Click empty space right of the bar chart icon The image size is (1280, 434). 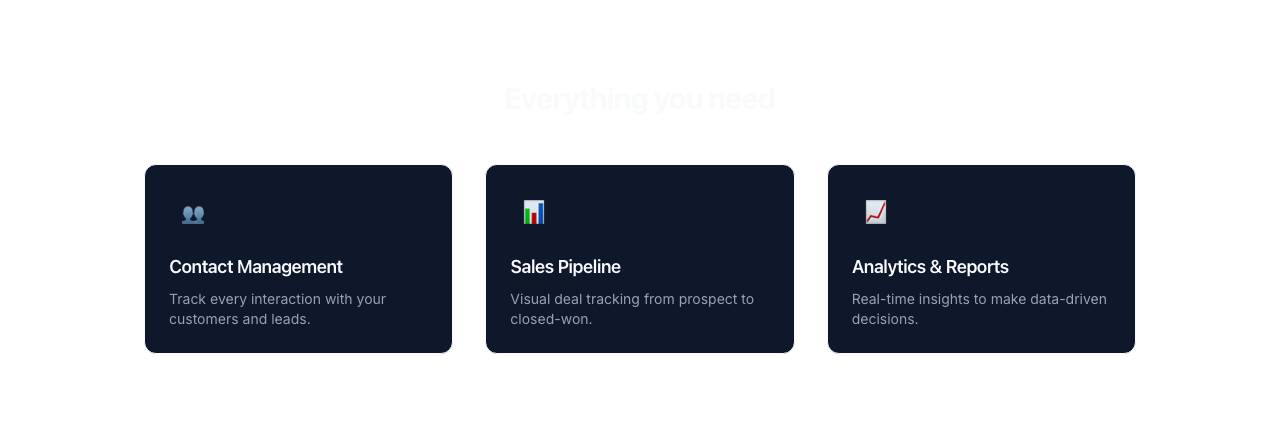click(660, 212)
